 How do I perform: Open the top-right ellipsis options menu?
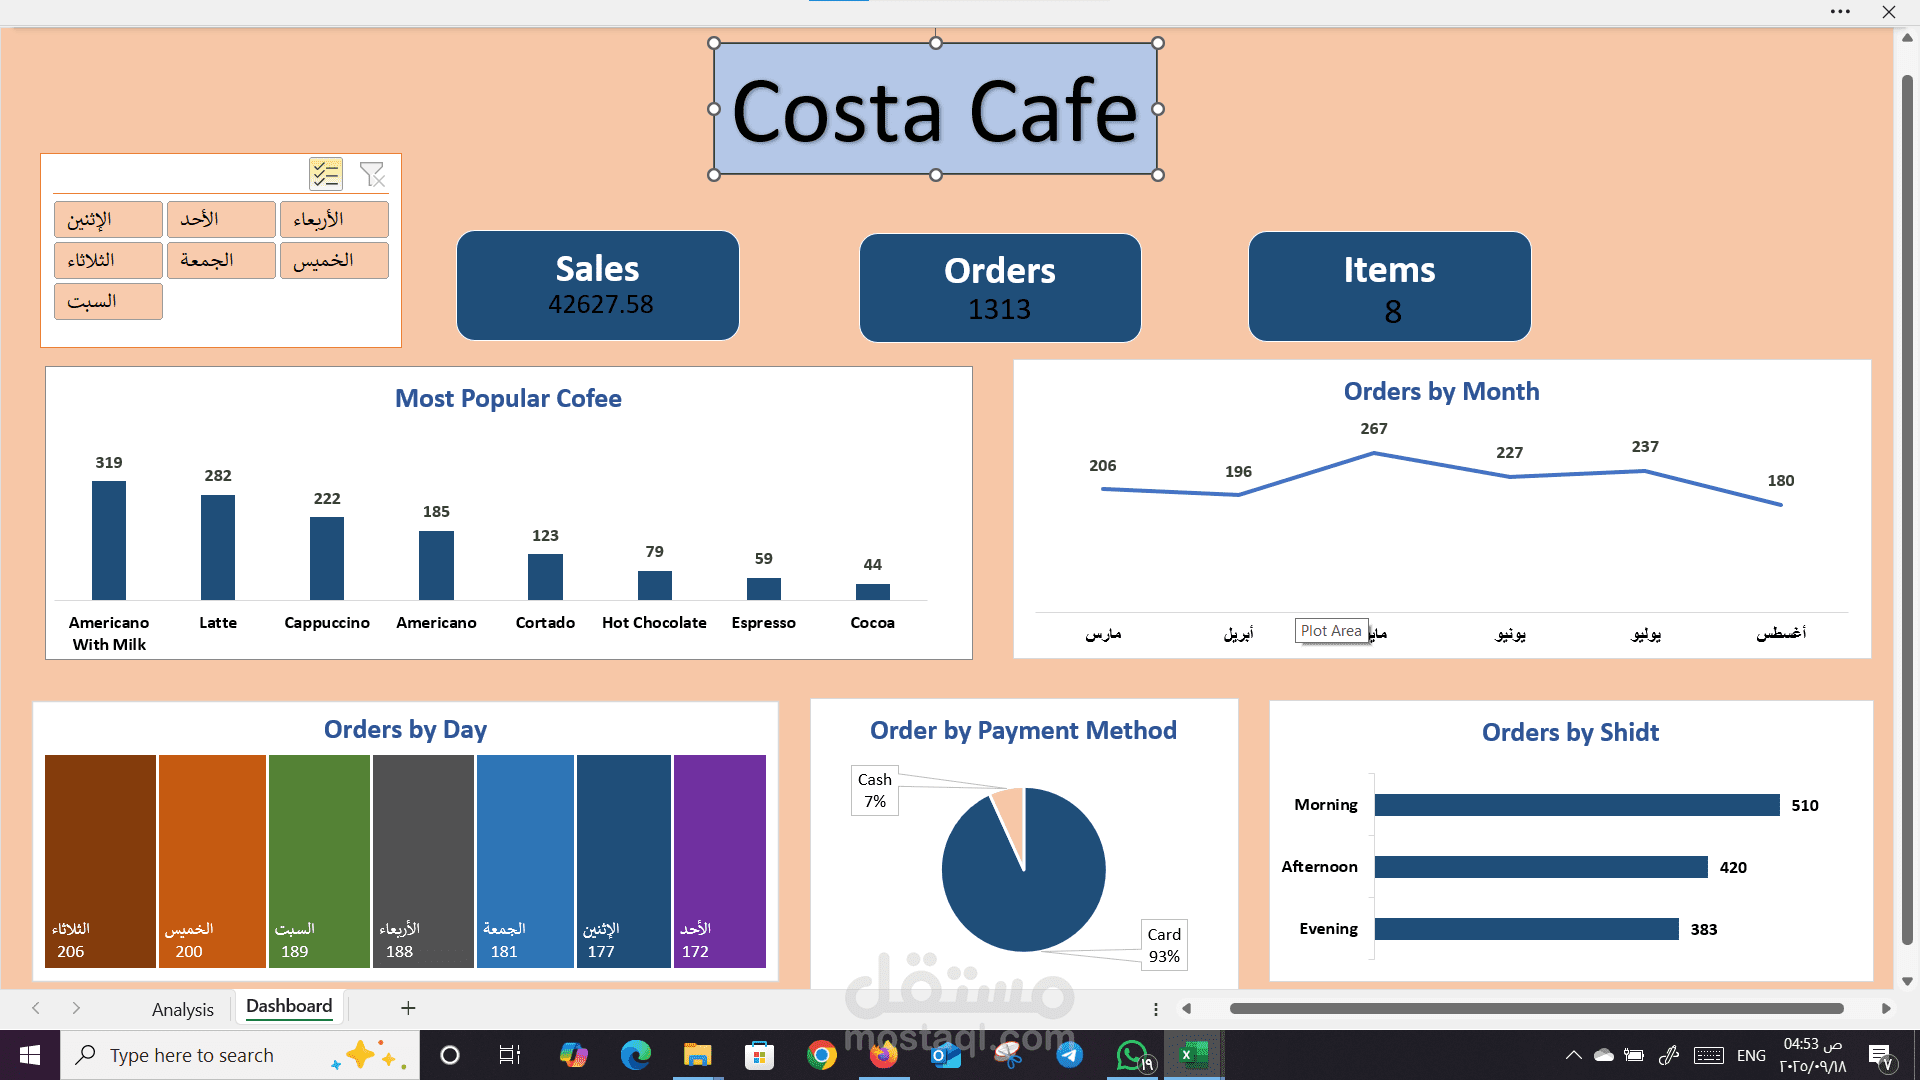click(1840, 12)
